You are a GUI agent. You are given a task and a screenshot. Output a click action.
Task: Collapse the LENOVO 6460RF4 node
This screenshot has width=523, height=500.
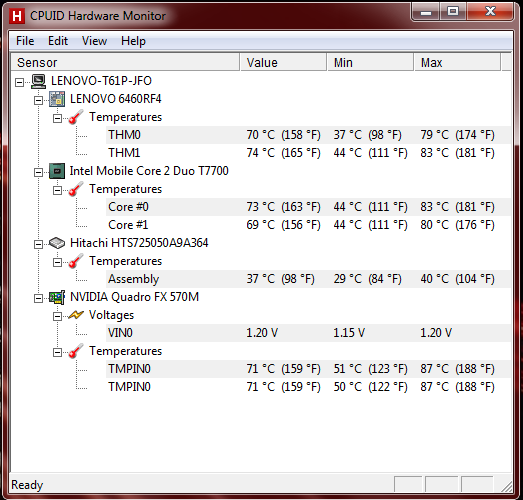pos(38,100)
